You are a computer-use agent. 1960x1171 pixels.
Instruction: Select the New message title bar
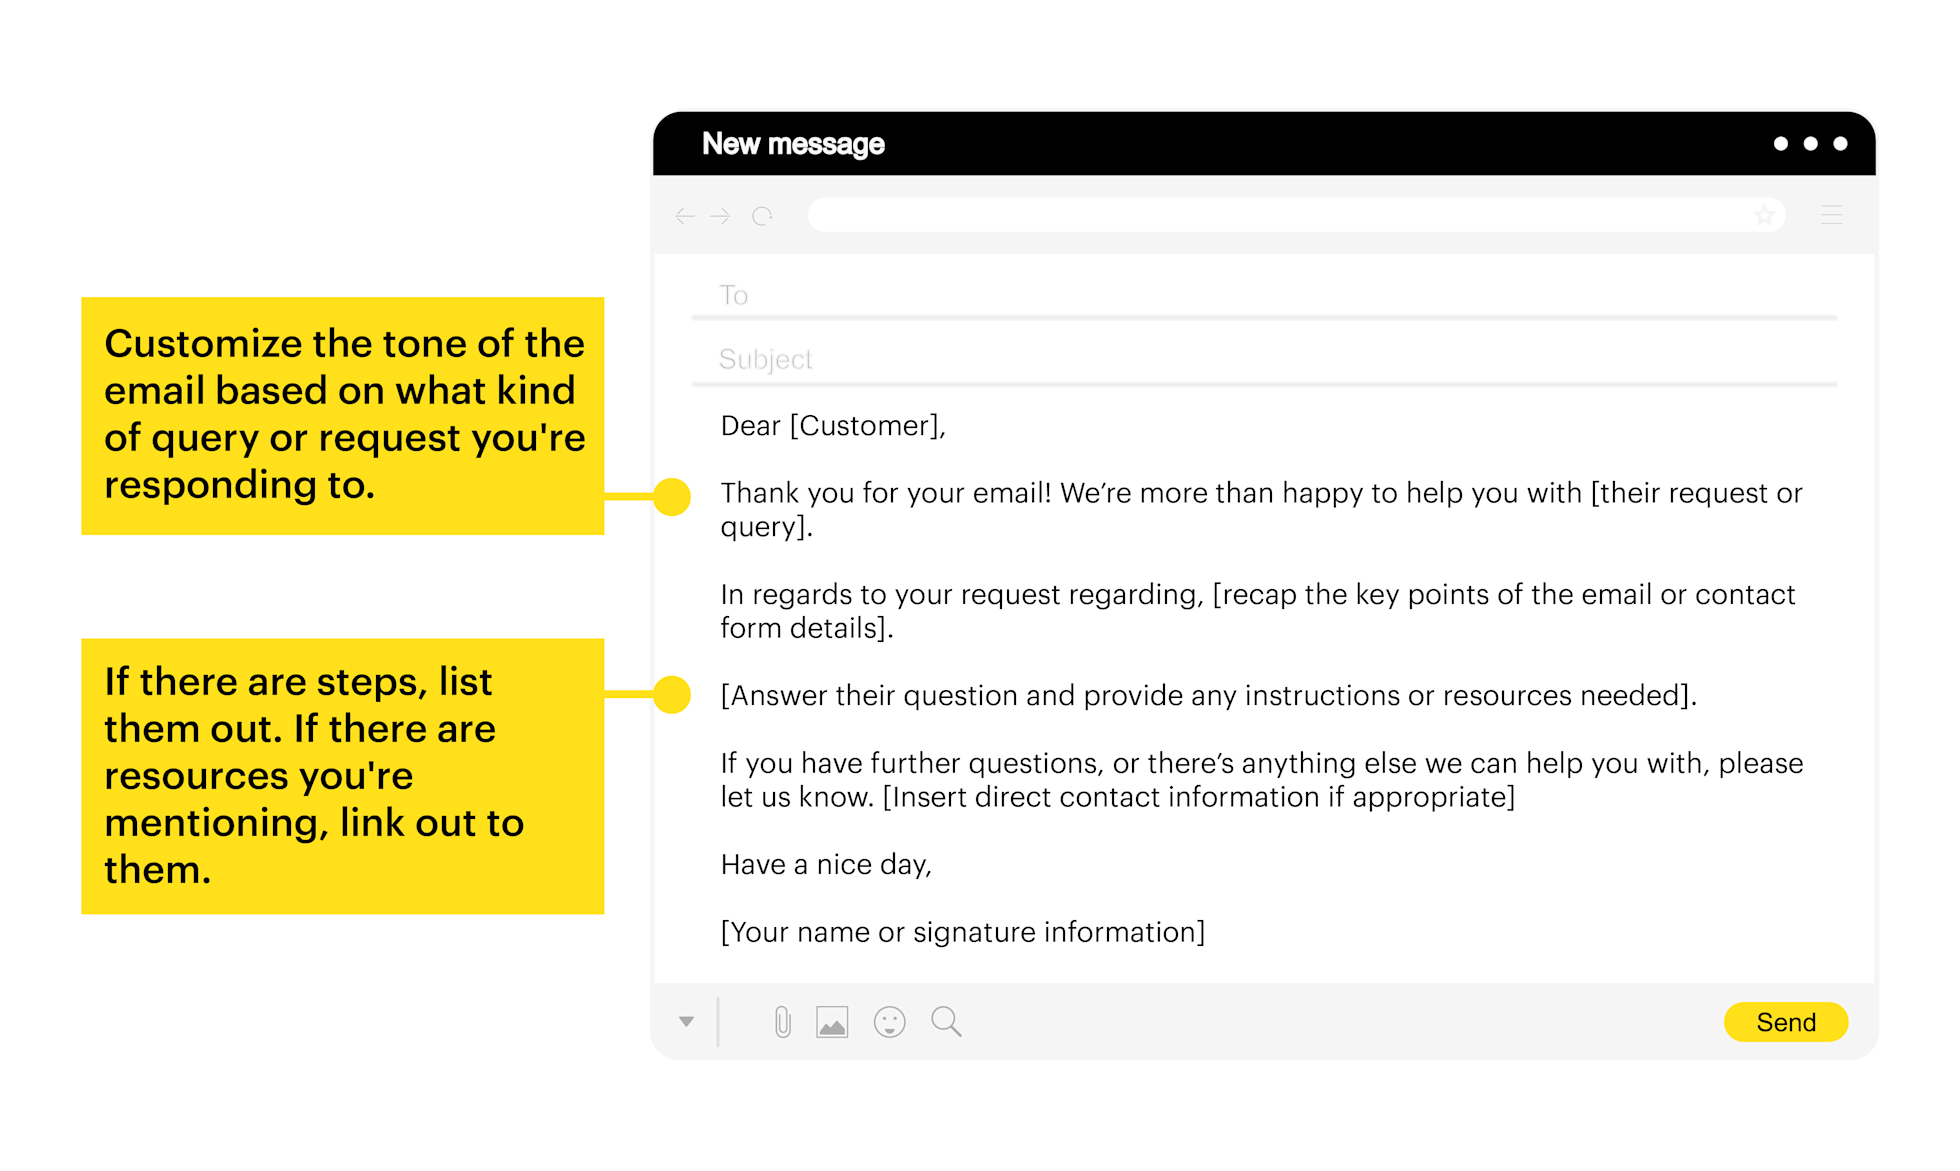pyautogui.click(x=793, y=143)
